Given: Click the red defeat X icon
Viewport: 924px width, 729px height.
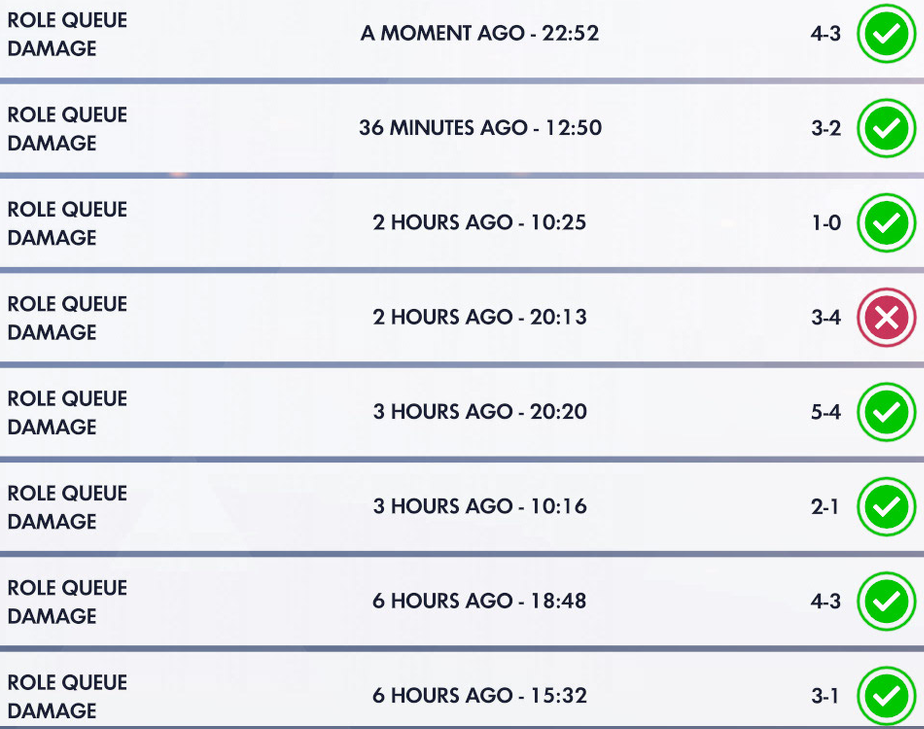Looking at the screenshot, I should 886,317.
